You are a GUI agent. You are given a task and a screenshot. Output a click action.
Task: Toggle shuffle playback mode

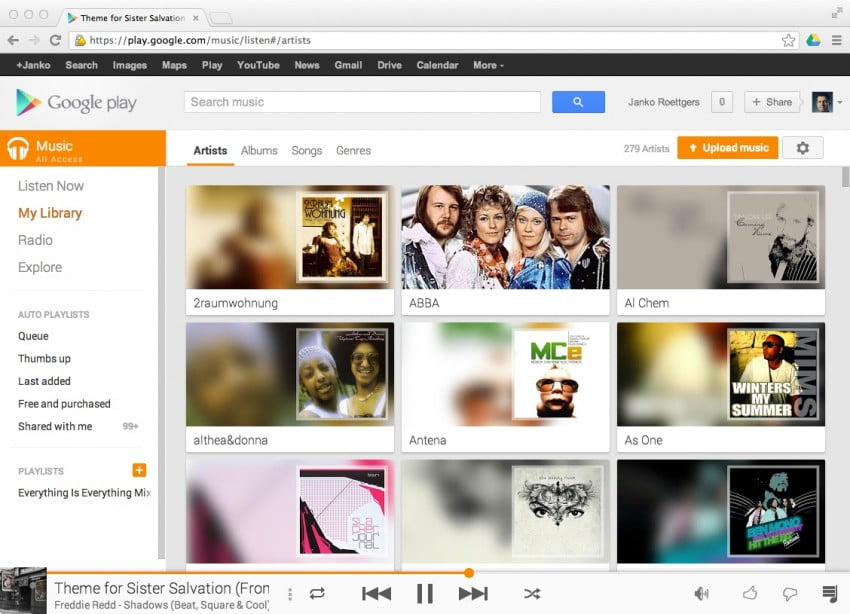tap(532, 594)
